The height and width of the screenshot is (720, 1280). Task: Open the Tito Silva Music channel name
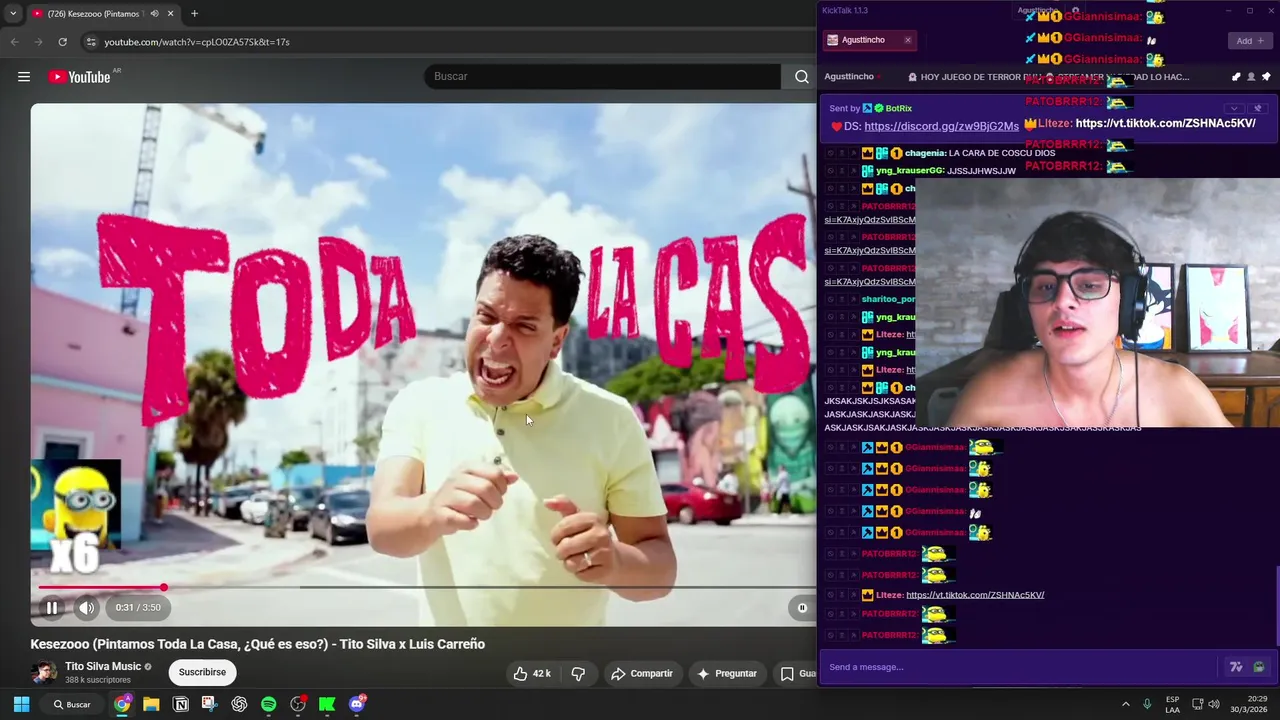tap(103, 666)
